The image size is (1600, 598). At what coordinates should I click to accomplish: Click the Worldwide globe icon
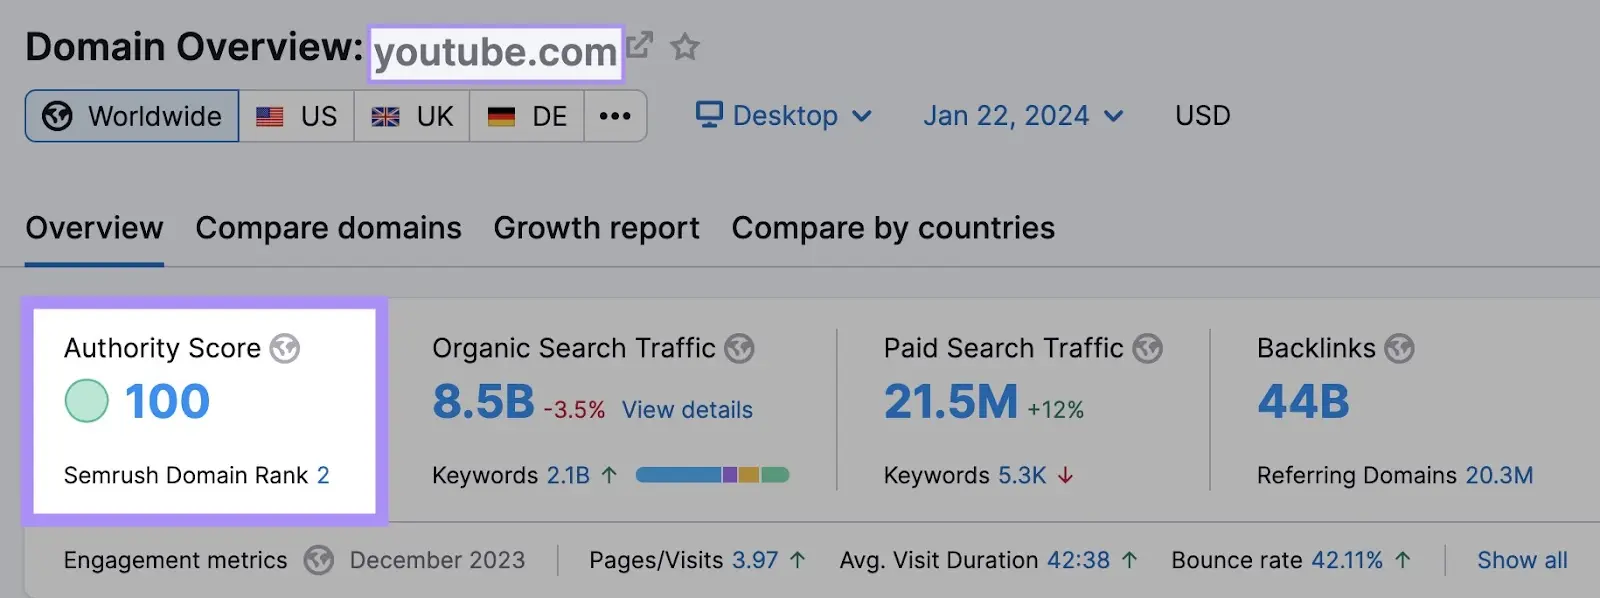click(57, 116)
